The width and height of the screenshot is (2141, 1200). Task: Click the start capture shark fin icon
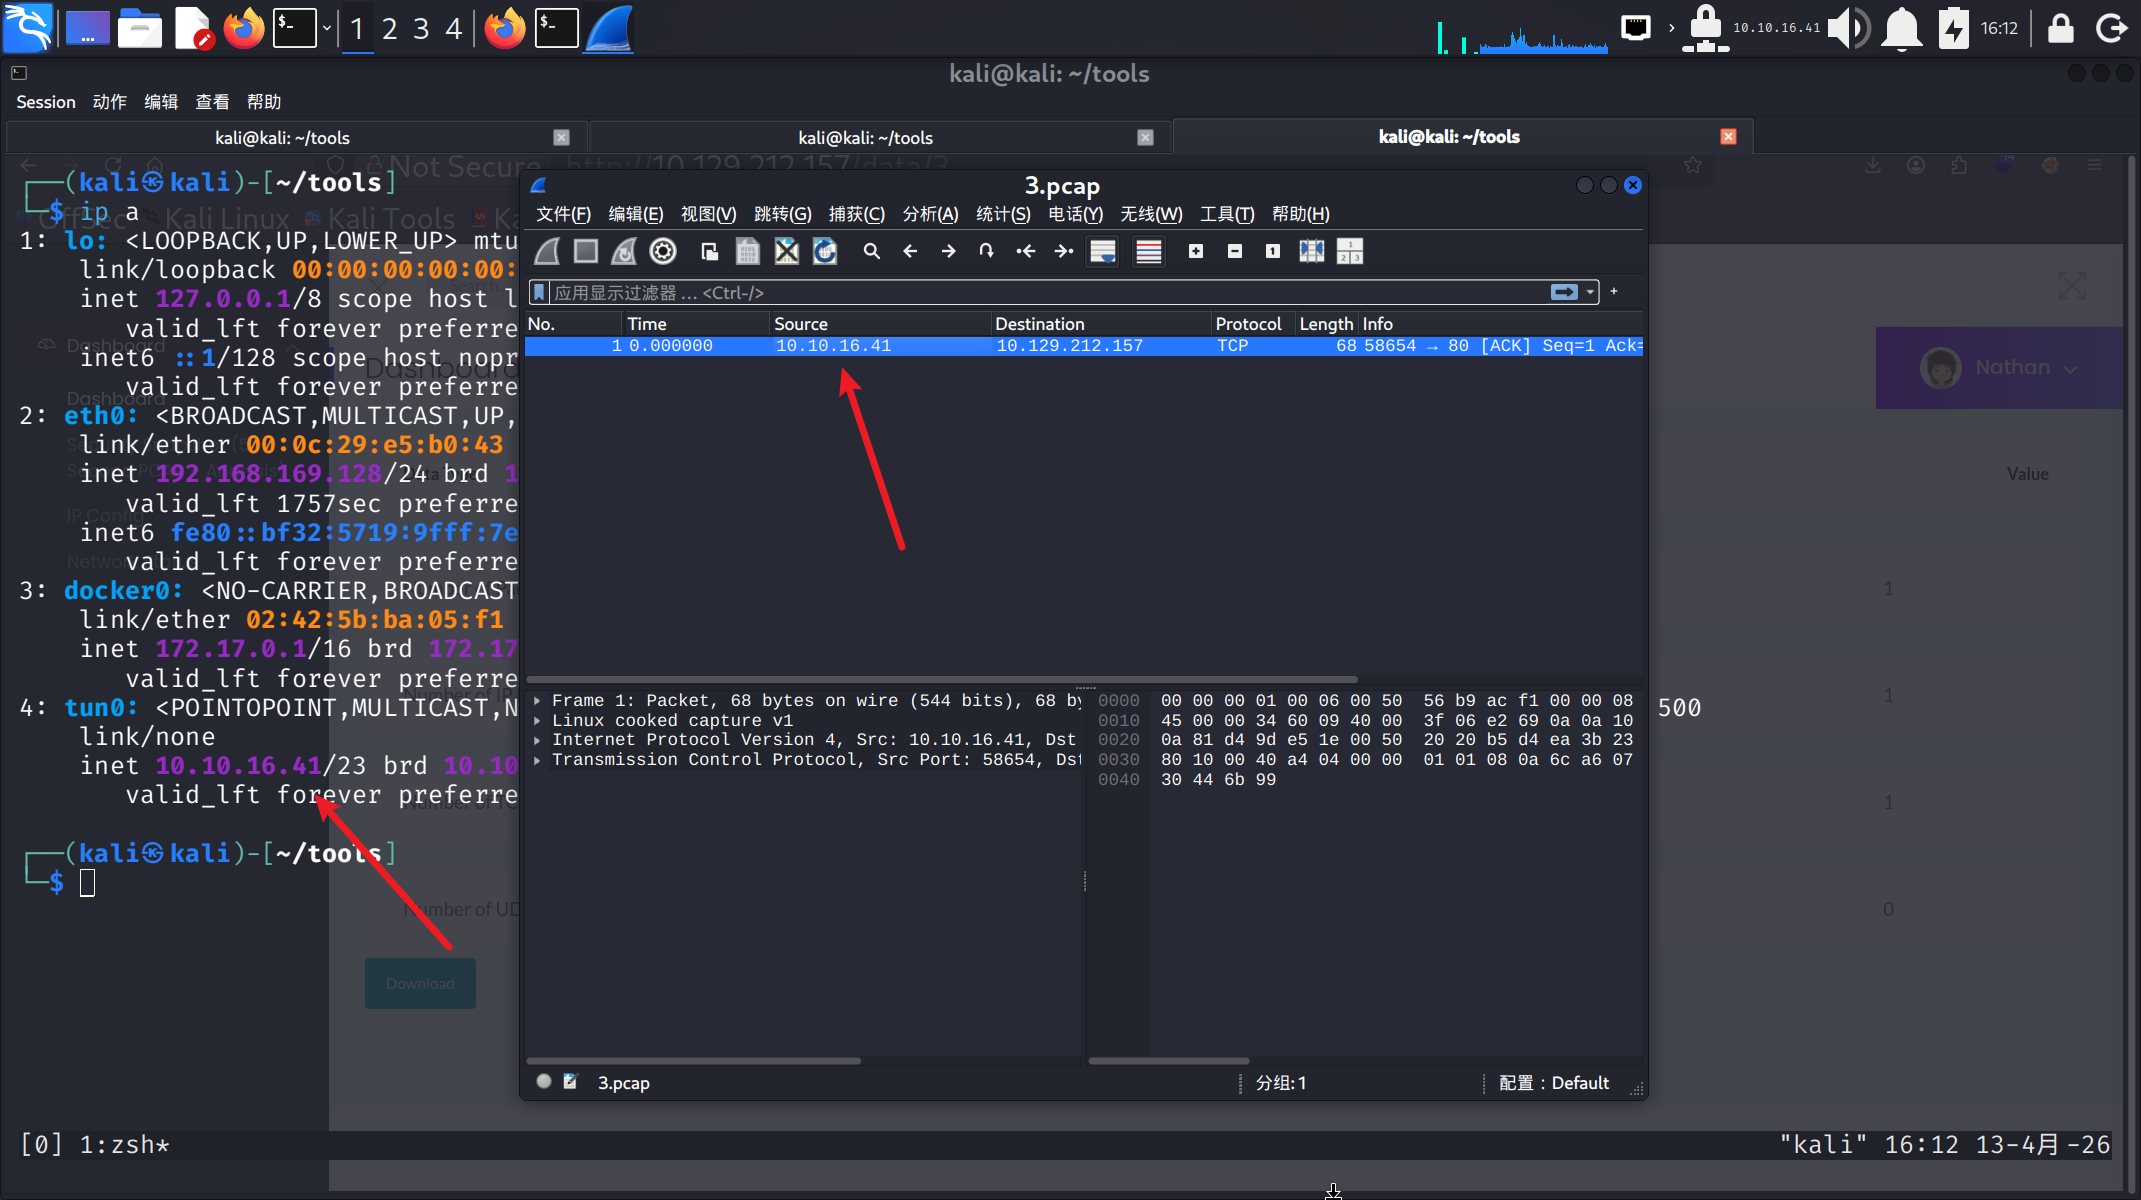click(x=547, y=252)
